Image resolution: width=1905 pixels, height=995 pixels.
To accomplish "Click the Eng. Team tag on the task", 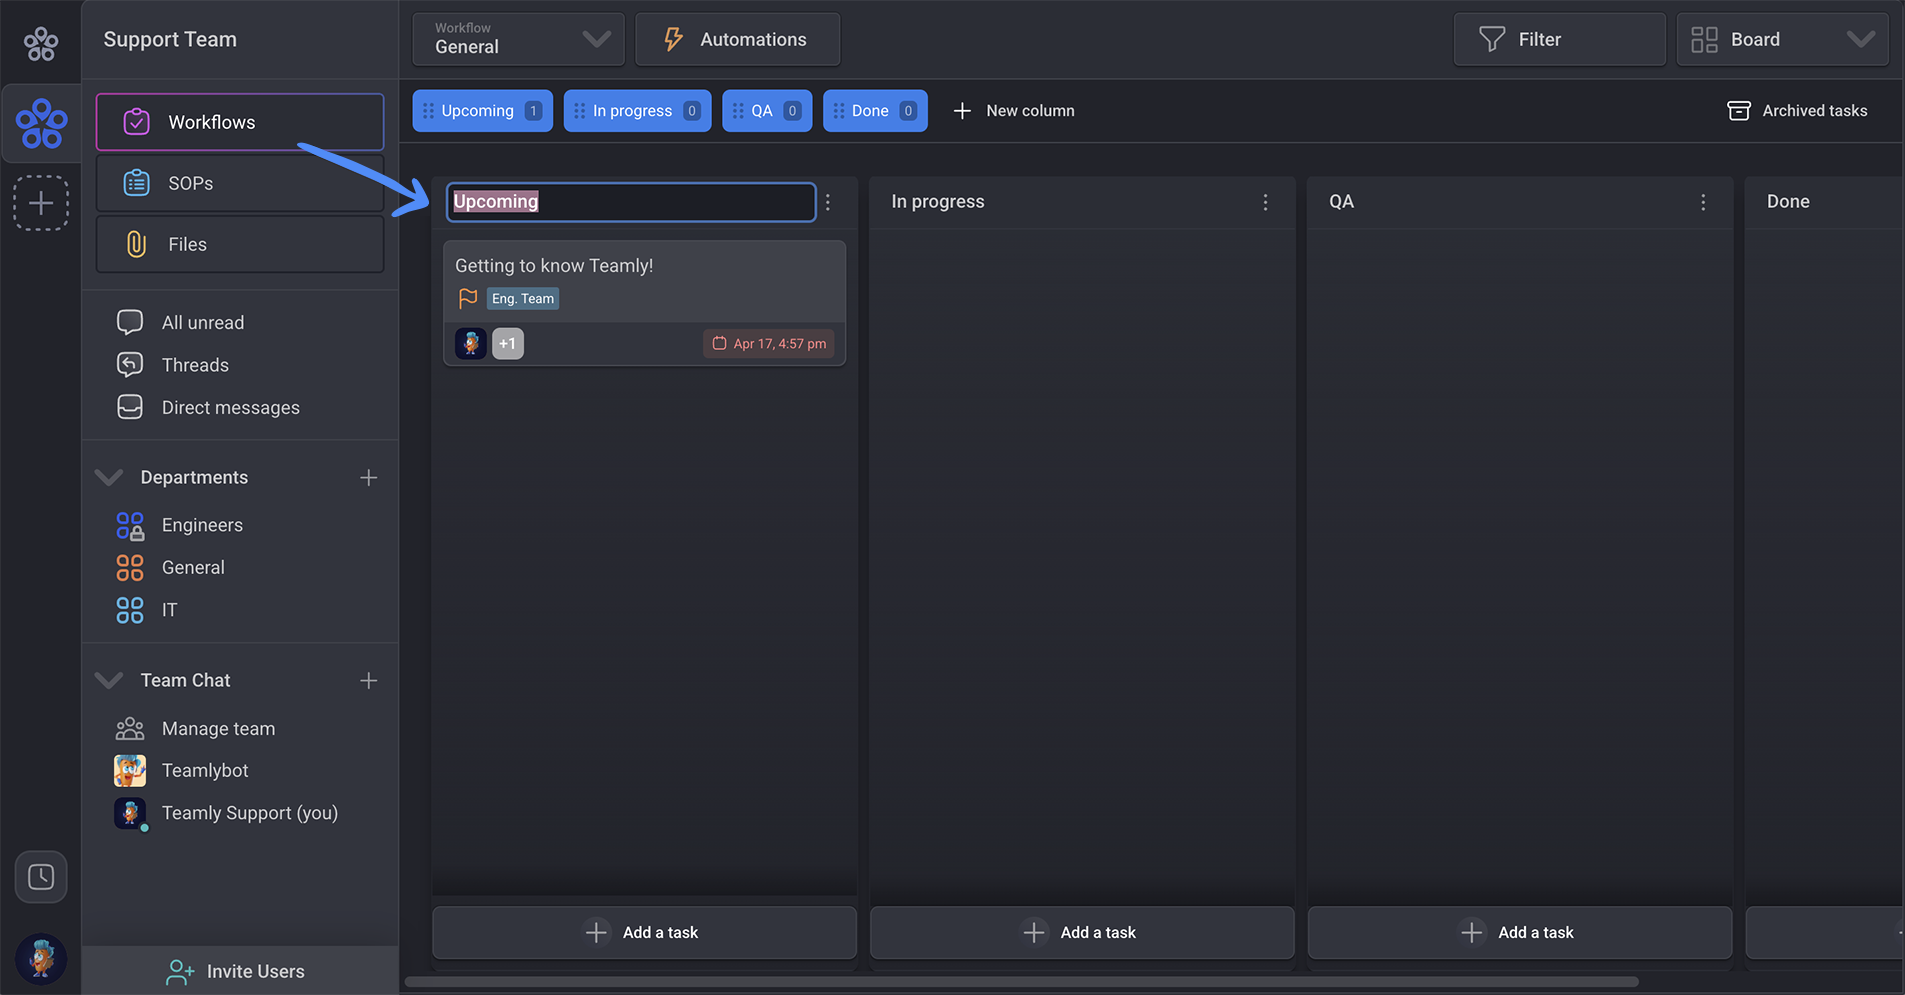I will point(523,298).
